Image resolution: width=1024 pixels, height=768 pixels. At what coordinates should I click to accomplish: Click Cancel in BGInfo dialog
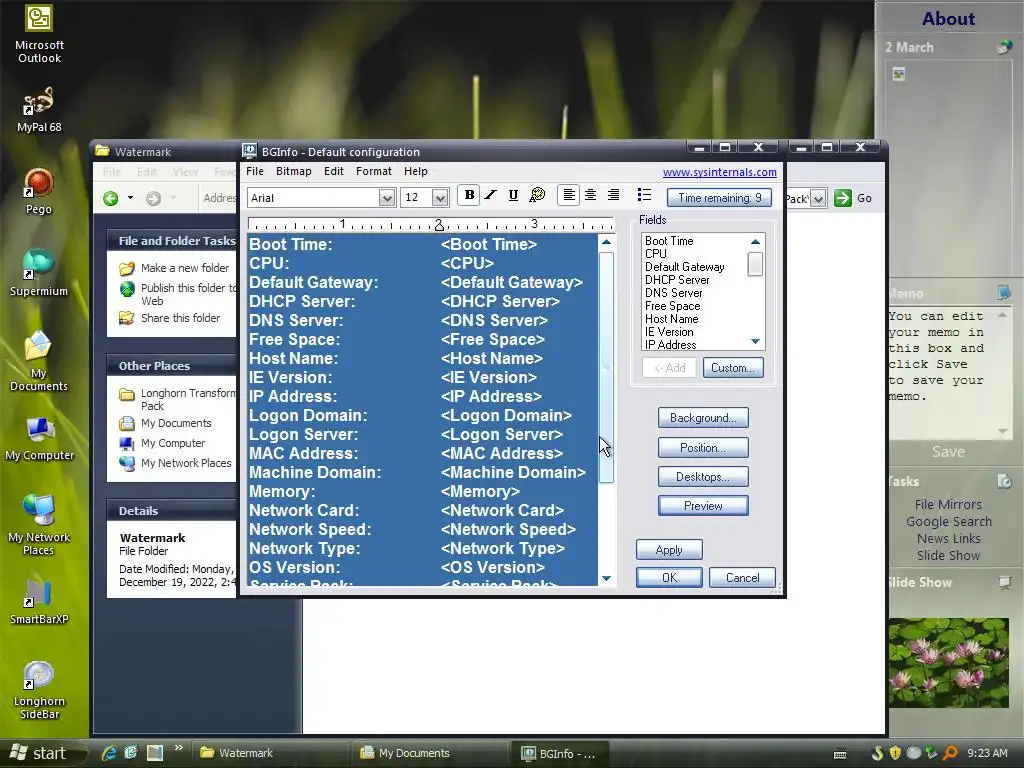(x=743, y=578)
